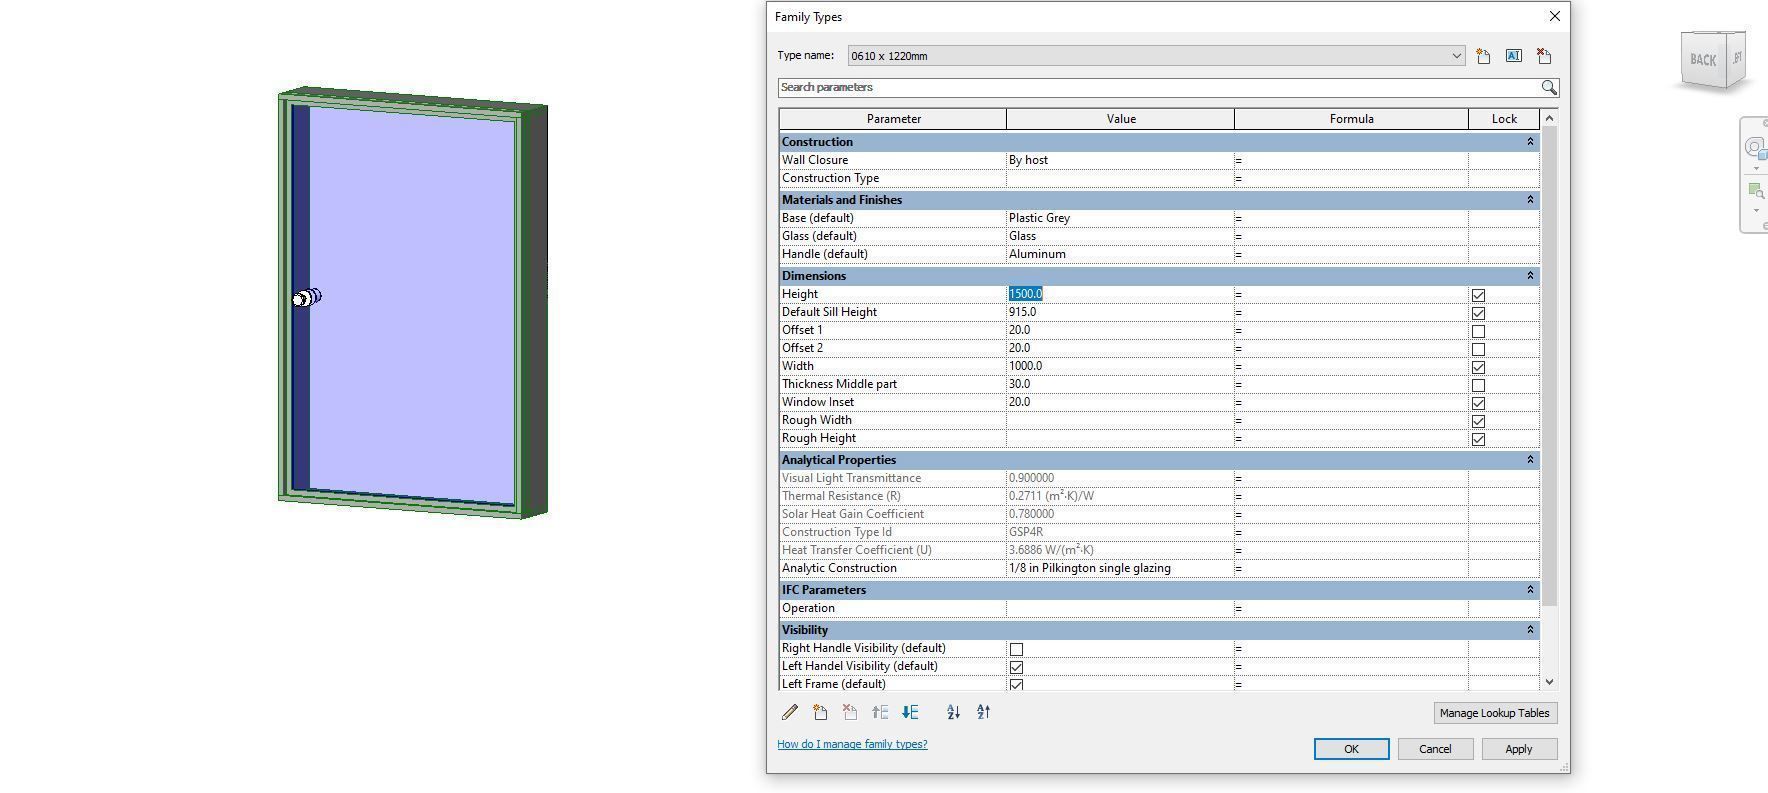Screen dimensions: 1768x793
Task: Click the Parameter column header
Action: [893, 119]
